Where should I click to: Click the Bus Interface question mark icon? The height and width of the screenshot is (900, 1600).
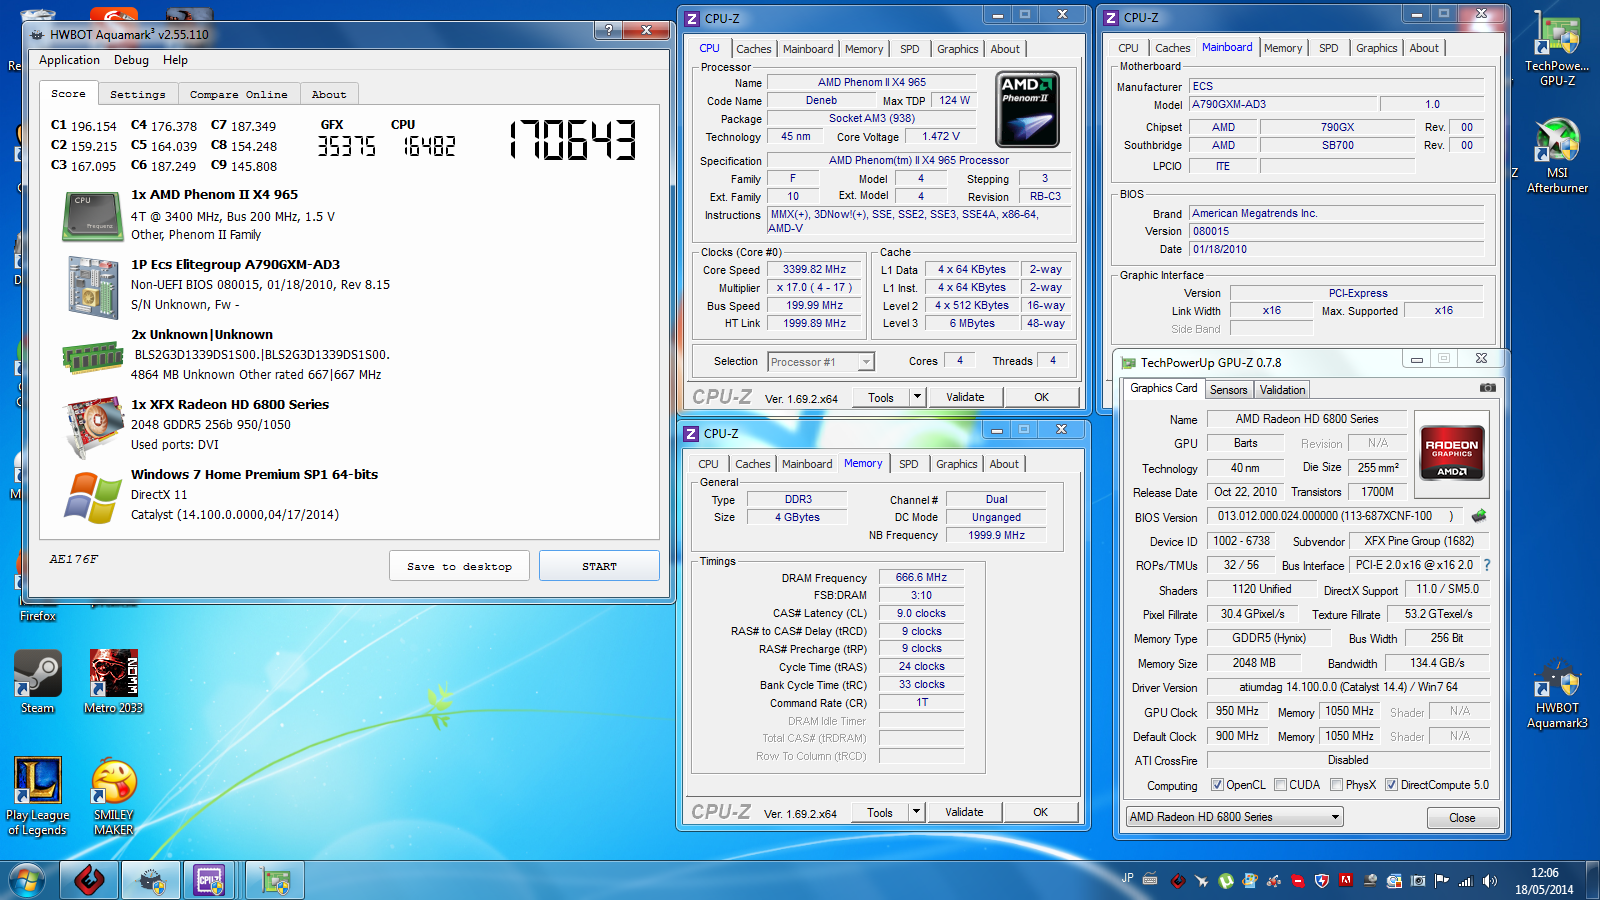point(1487,565)
